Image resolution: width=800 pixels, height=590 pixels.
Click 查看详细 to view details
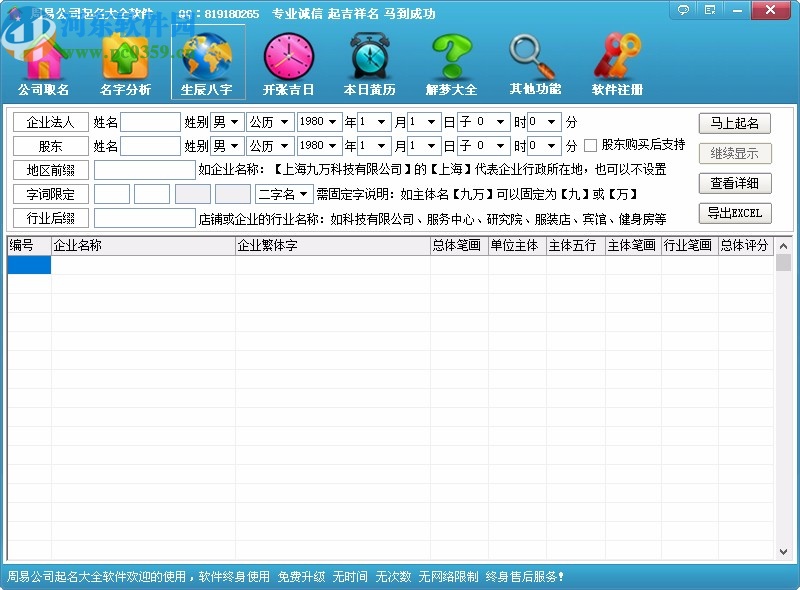[735, 184]
